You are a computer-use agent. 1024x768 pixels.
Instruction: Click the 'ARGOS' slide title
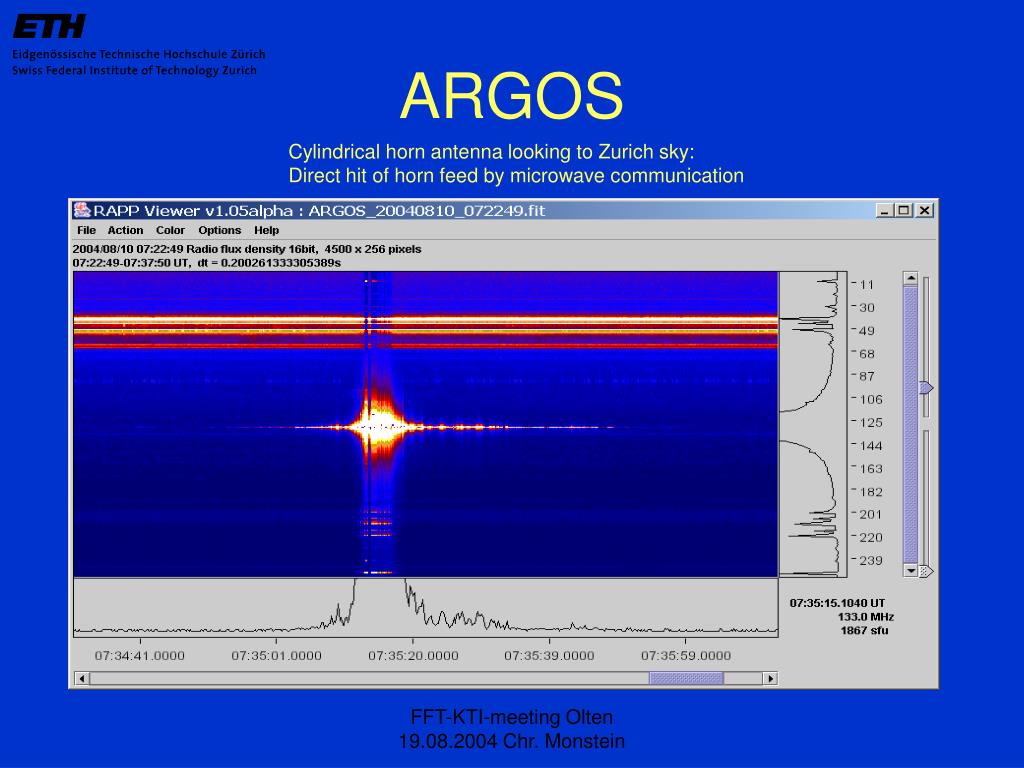tap(511, 96)
